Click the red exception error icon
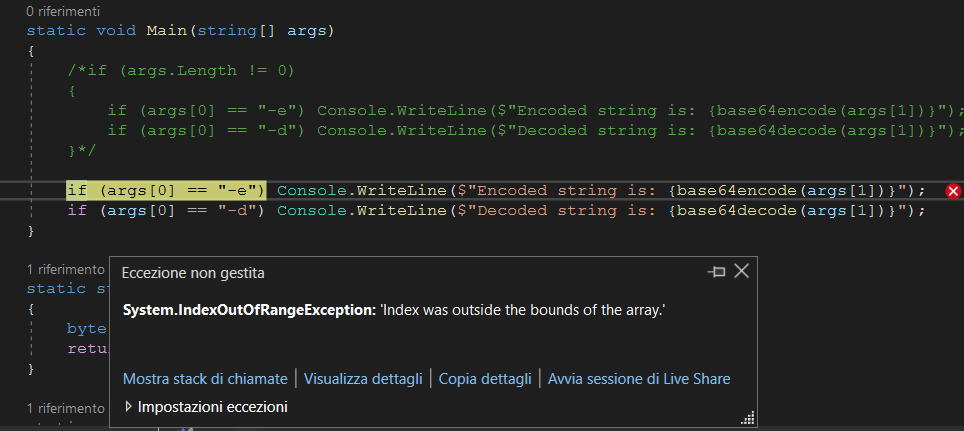Viewport: 964px width, 431px height. [953, 191]
